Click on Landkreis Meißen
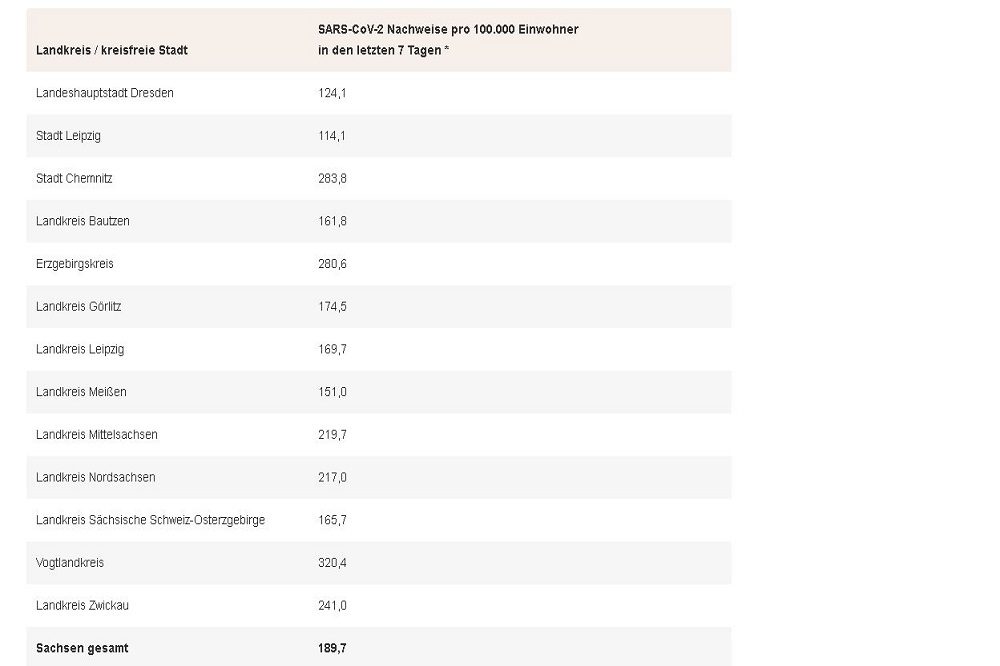This screenshot has width=1000, height=666. pos(81,392)
